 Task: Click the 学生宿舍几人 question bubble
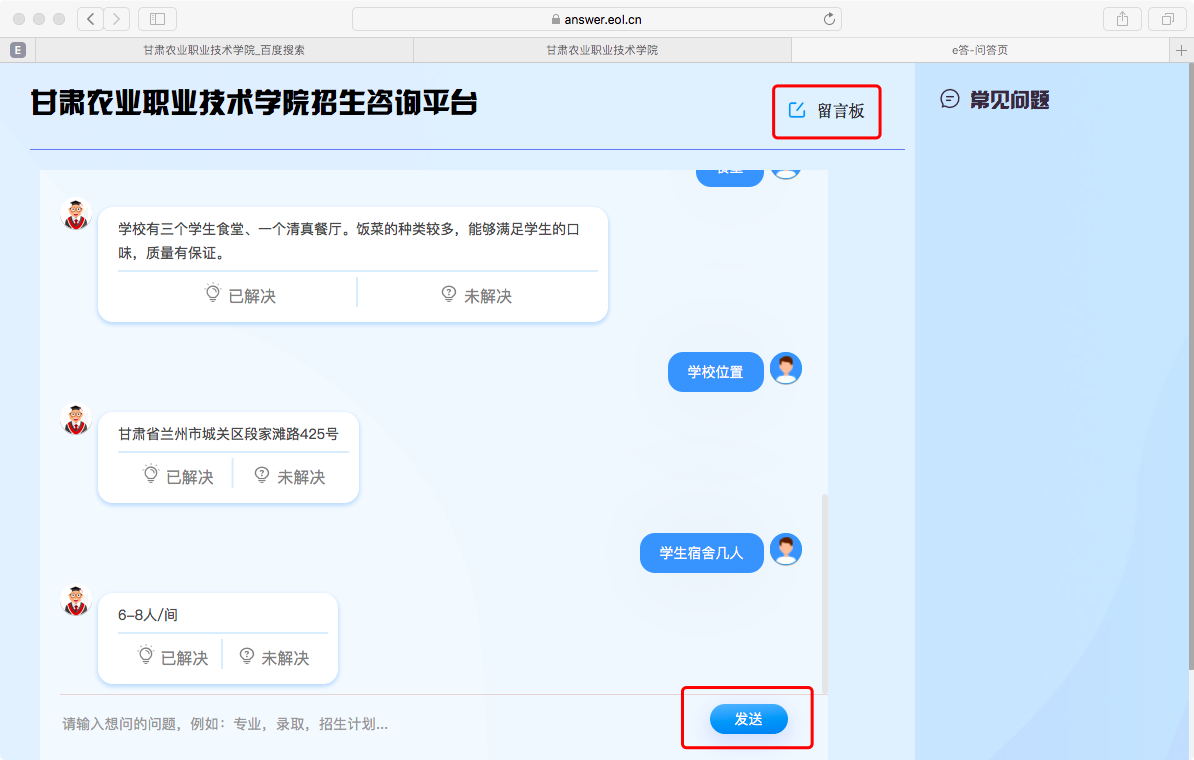pos(701,552)
